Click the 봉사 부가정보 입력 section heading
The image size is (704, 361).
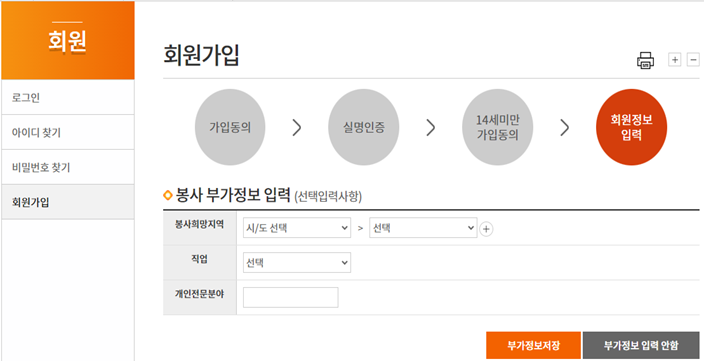pos(233,195)
